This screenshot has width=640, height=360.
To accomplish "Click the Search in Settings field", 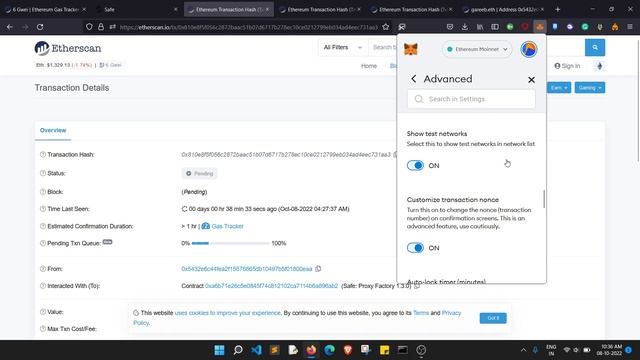I will [x=471, y=99].
